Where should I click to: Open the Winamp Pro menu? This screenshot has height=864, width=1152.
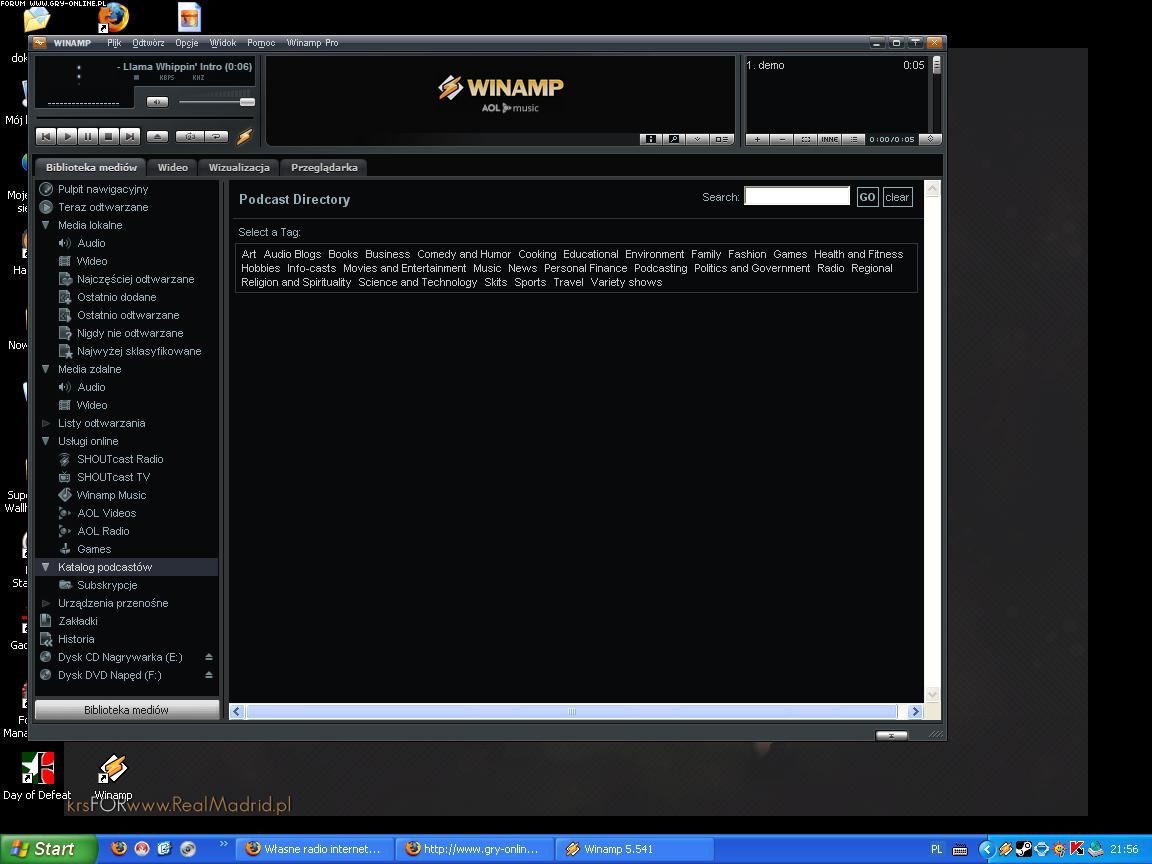tap(312, 43)
